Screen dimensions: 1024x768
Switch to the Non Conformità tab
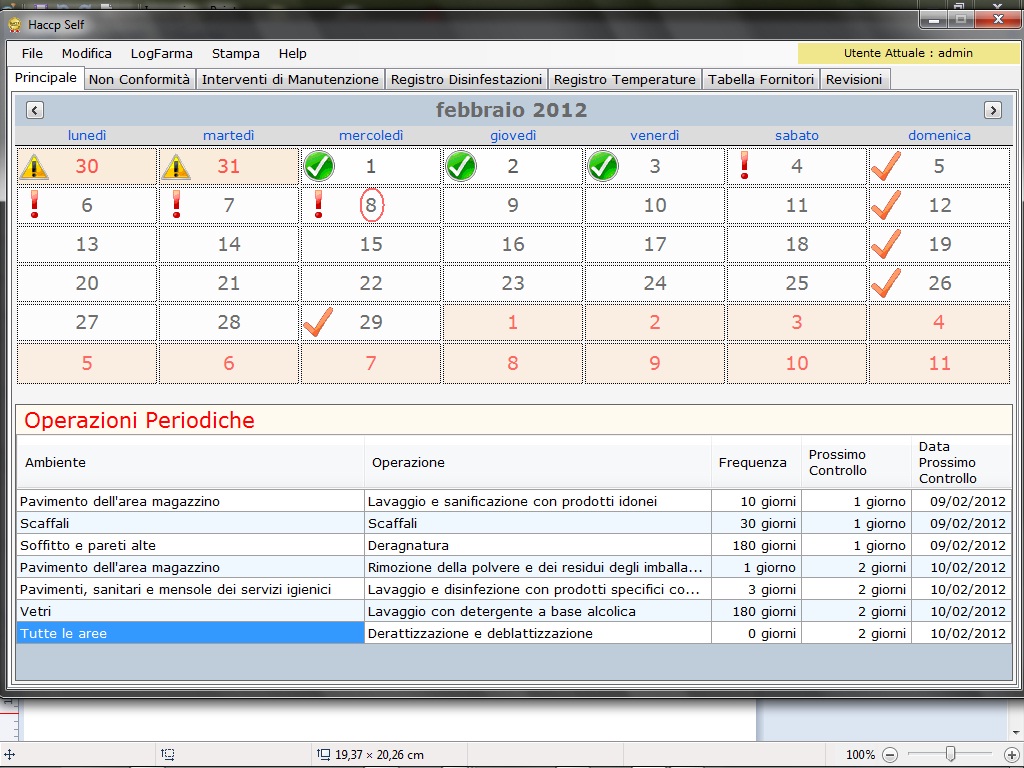(139, 79)
